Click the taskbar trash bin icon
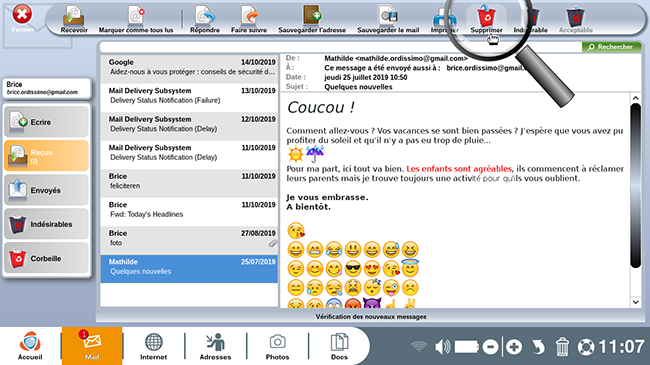Screen dimensions: 650x365 click(562, 346)
